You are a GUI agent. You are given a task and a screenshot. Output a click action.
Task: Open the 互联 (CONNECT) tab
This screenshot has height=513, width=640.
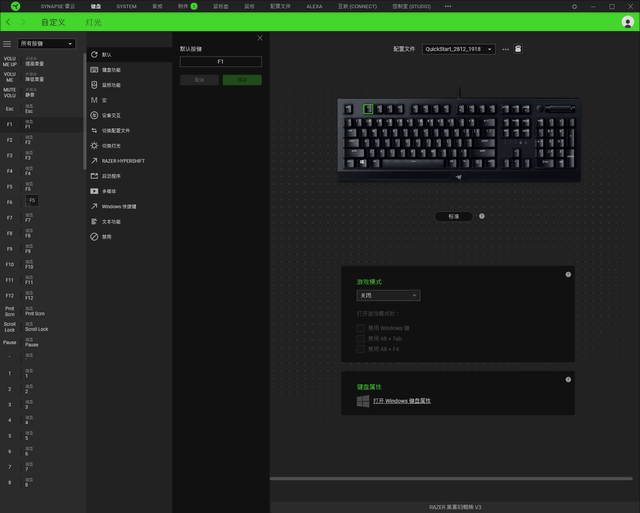click(357, 7)
